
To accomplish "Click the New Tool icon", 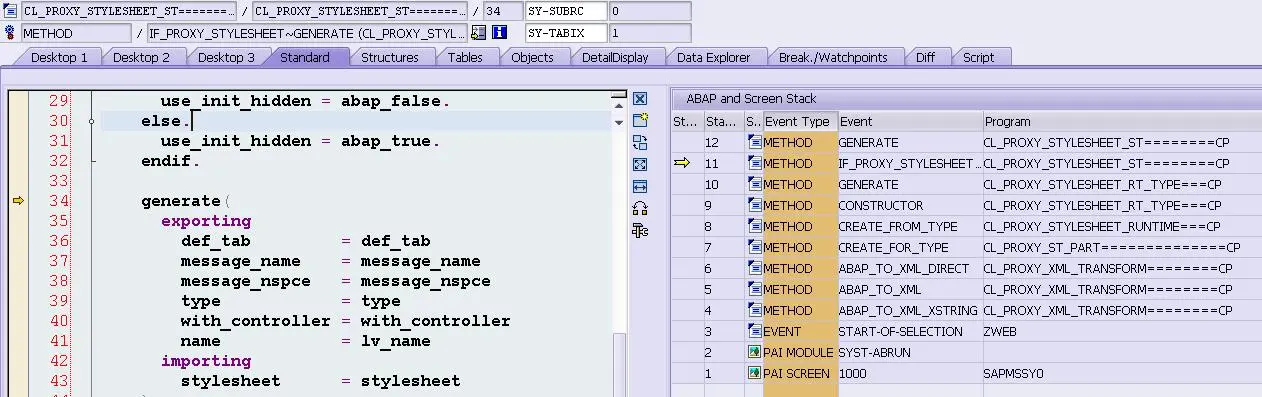I will point(640,120).
